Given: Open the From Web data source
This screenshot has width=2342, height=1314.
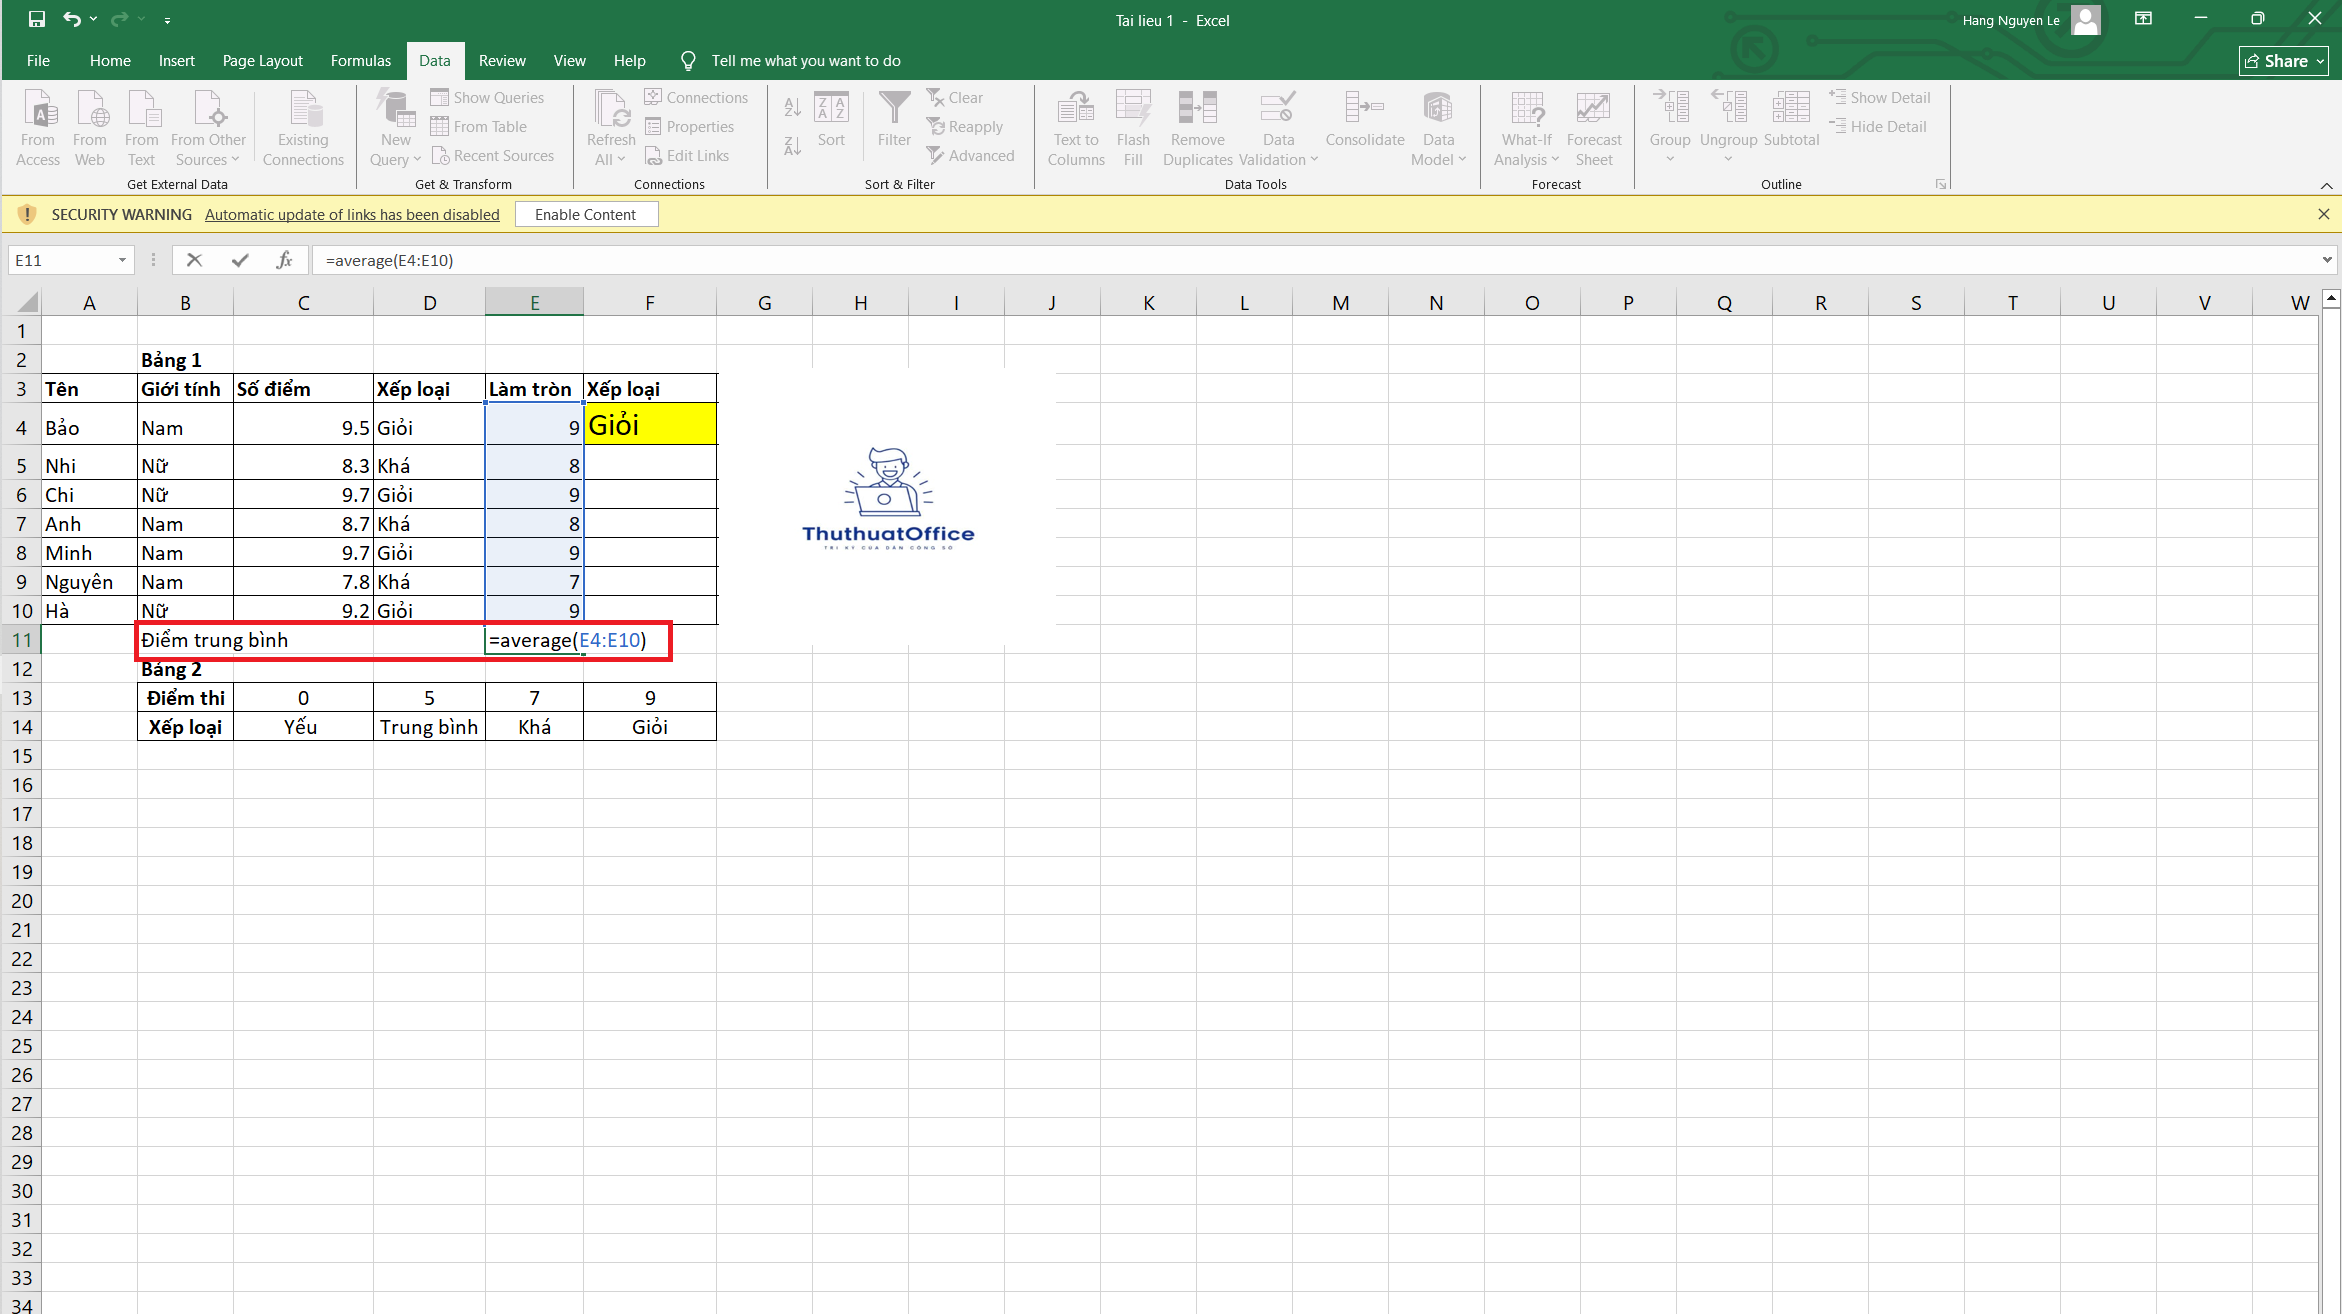Looking at the screenshot, I should pyautogui.click(x=90, y=125).
